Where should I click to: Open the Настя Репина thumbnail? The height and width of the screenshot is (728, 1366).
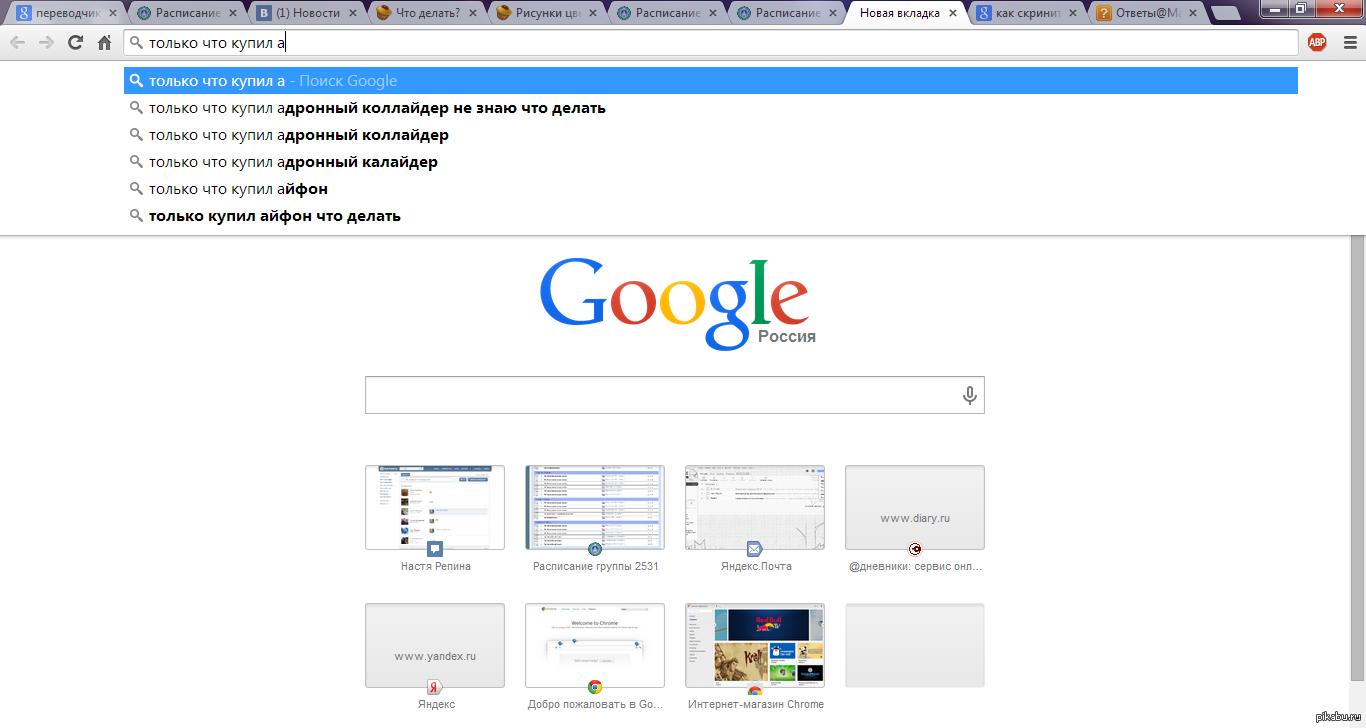[x=435, y=508]
